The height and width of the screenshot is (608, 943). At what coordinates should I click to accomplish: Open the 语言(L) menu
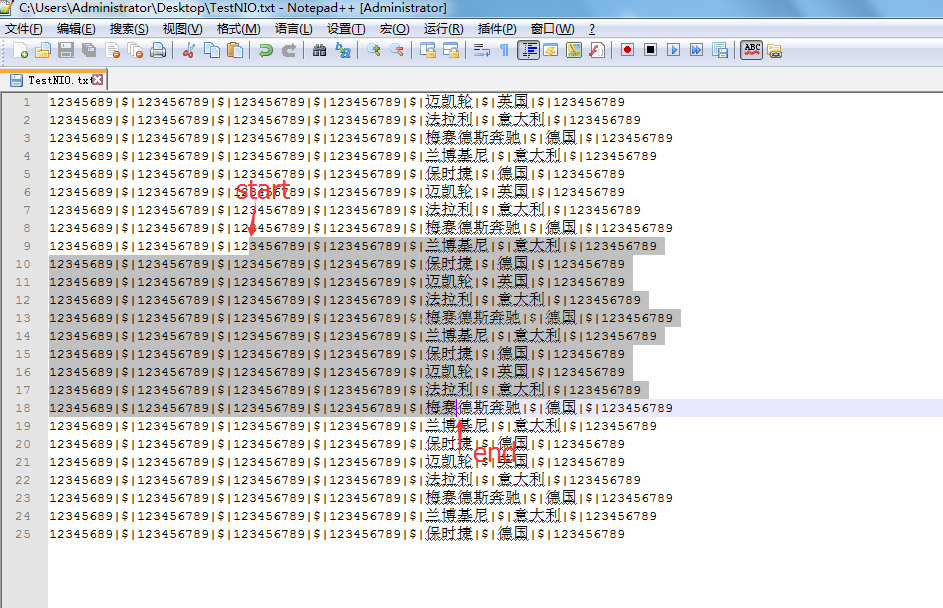pos(293,29)
